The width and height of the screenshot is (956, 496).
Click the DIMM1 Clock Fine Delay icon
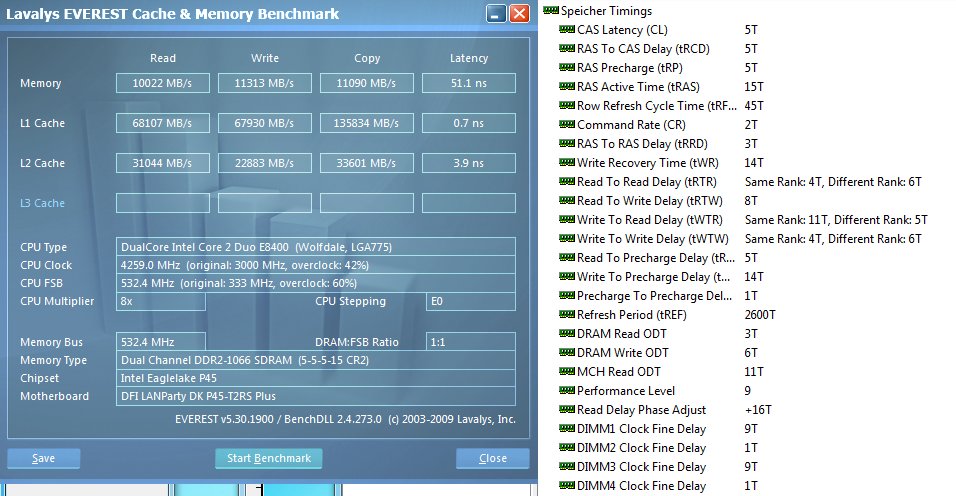pyautogui.click(x=567, y=428)
